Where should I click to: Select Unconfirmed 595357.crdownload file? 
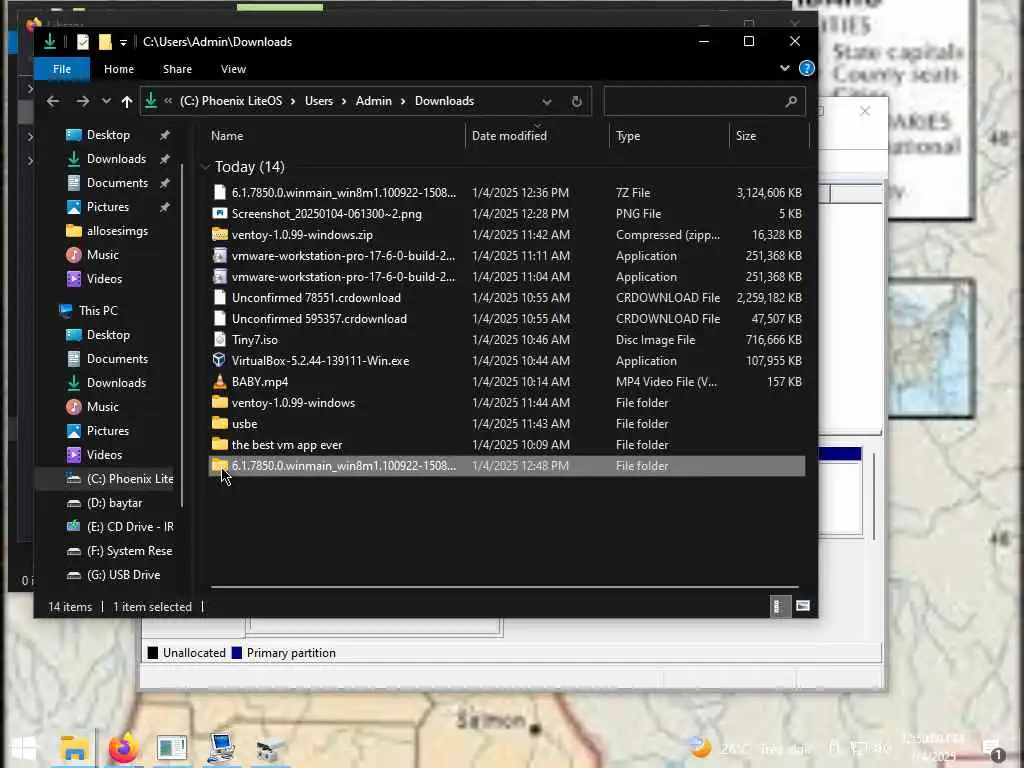pos(507,319)
